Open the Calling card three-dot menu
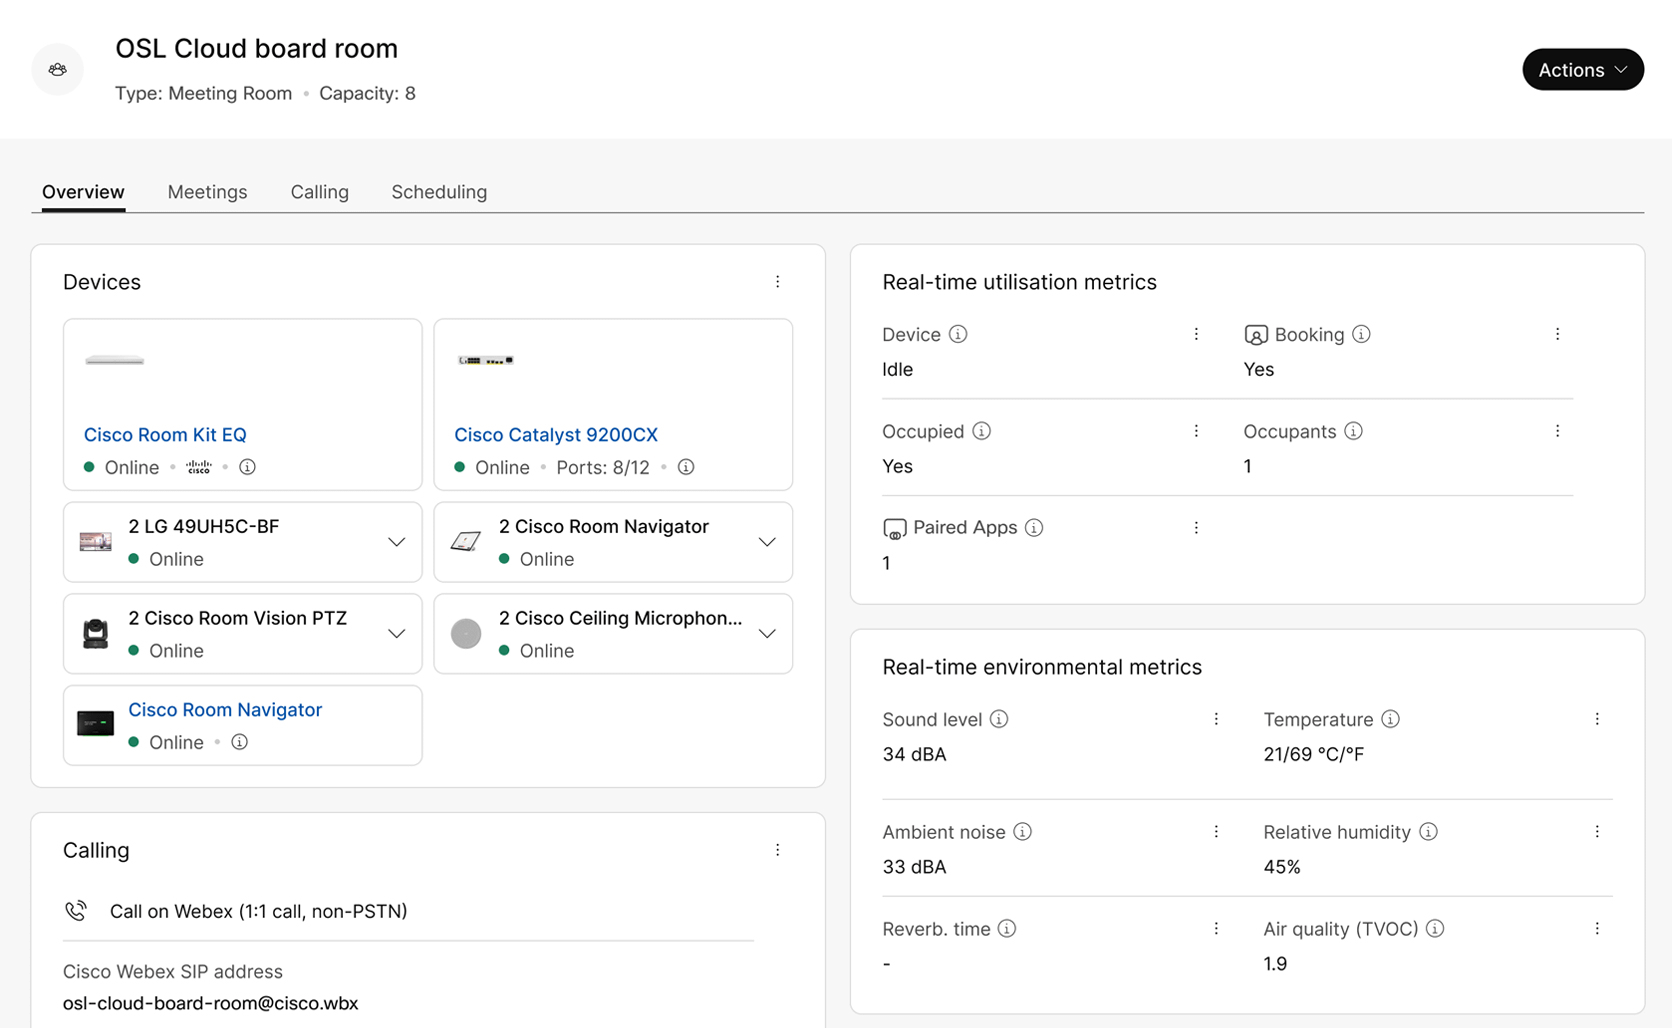The image size is (1672, 1028). click(777, 850)
